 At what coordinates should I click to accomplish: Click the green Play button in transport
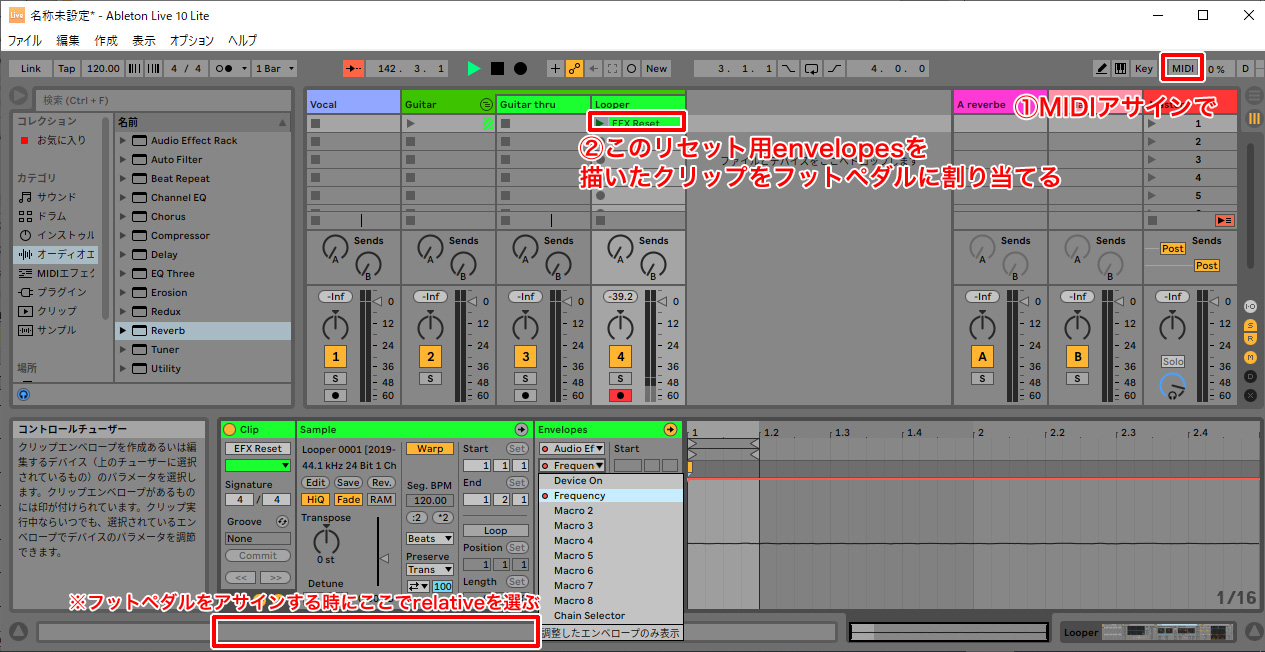tap(473, 68)
